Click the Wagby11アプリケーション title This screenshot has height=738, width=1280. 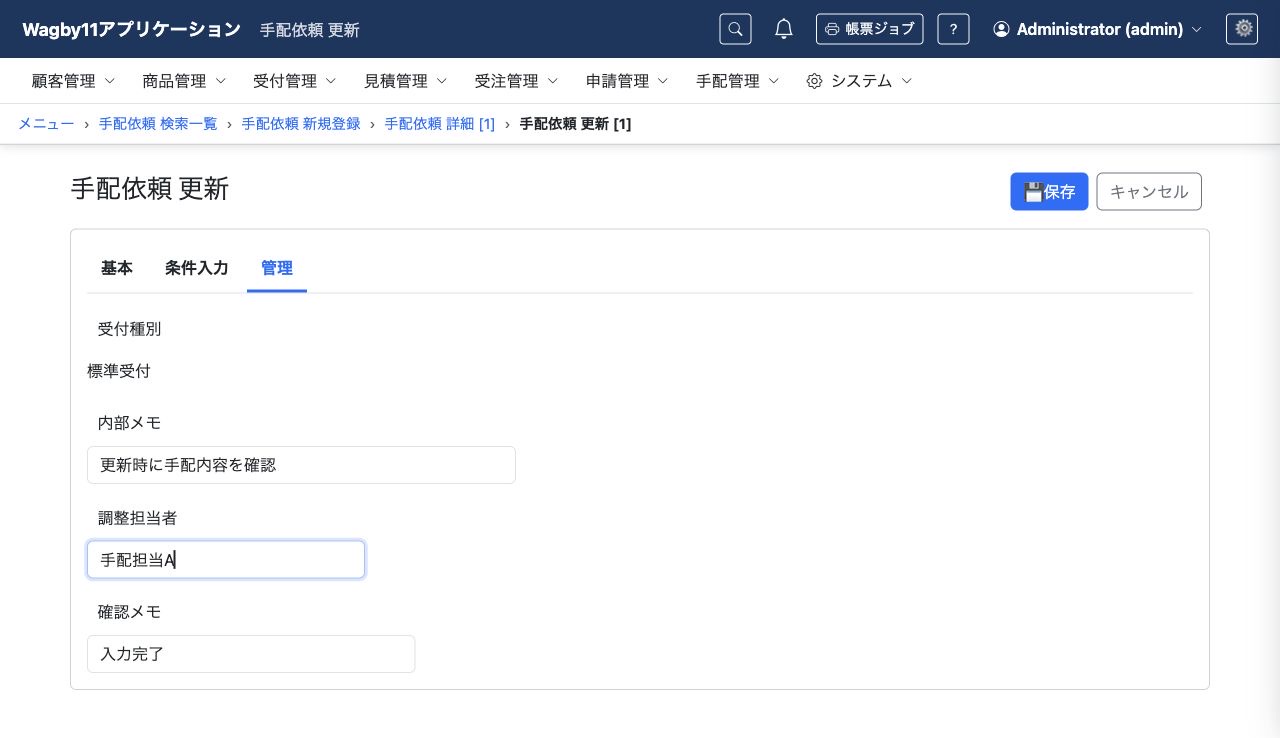pyautogui.click(x=131, y=29)
